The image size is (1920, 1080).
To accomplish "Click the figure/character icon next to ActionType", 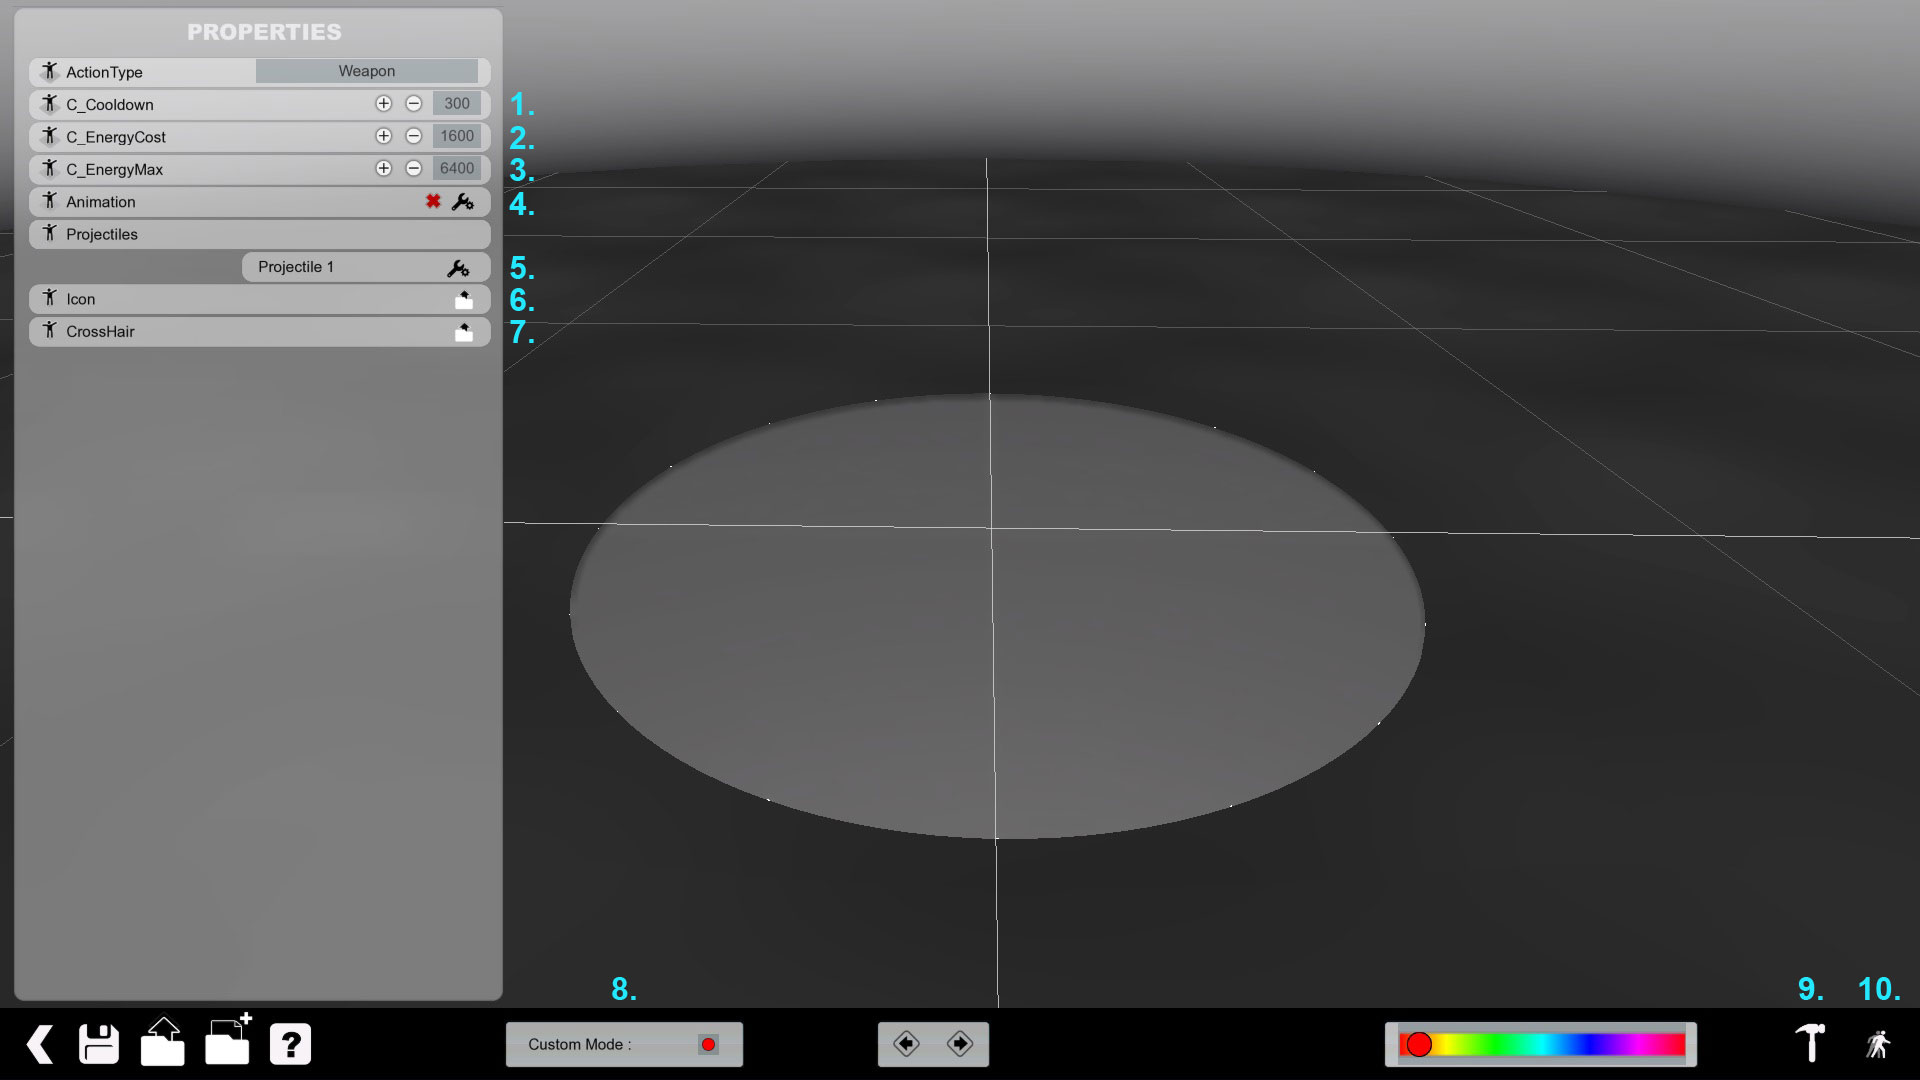I will tap(50, 71).
